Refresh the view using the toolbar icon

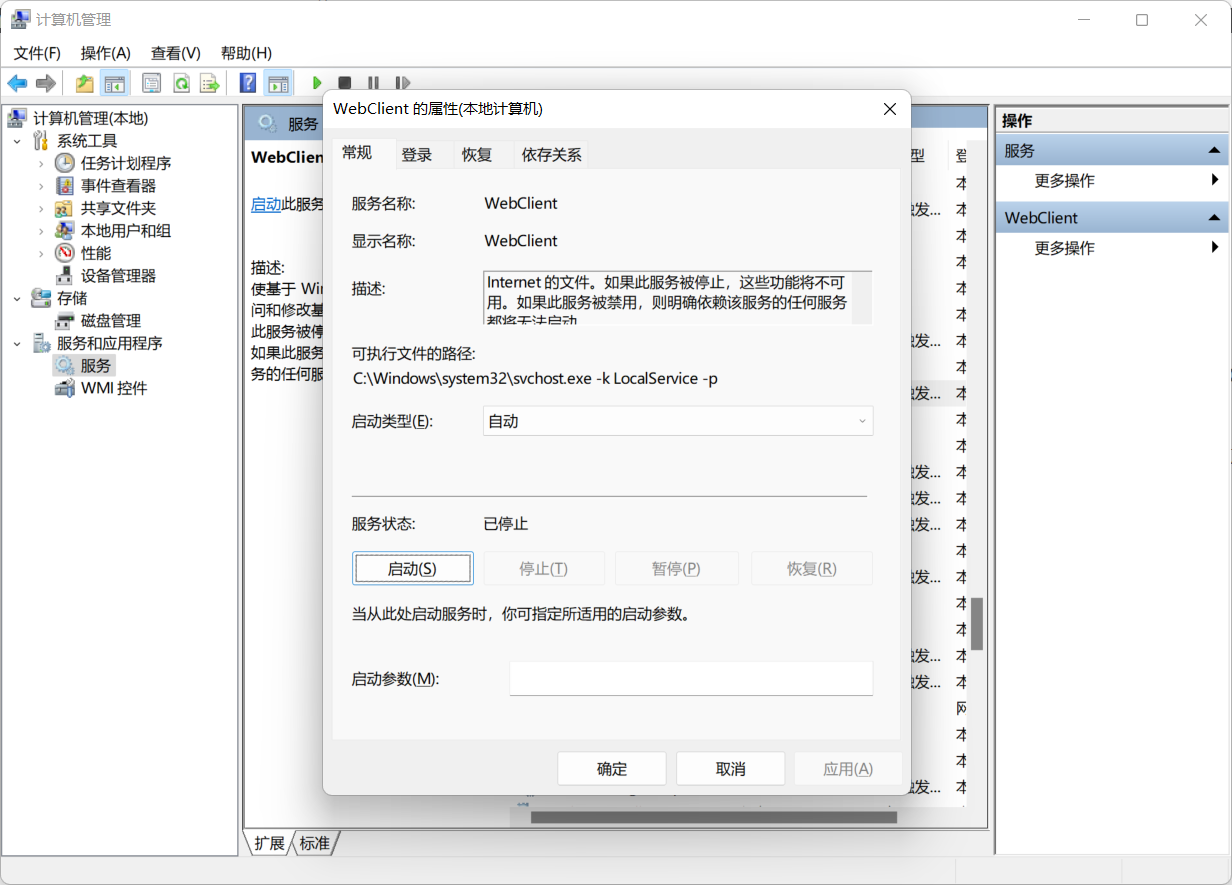[x=181, y=83]
